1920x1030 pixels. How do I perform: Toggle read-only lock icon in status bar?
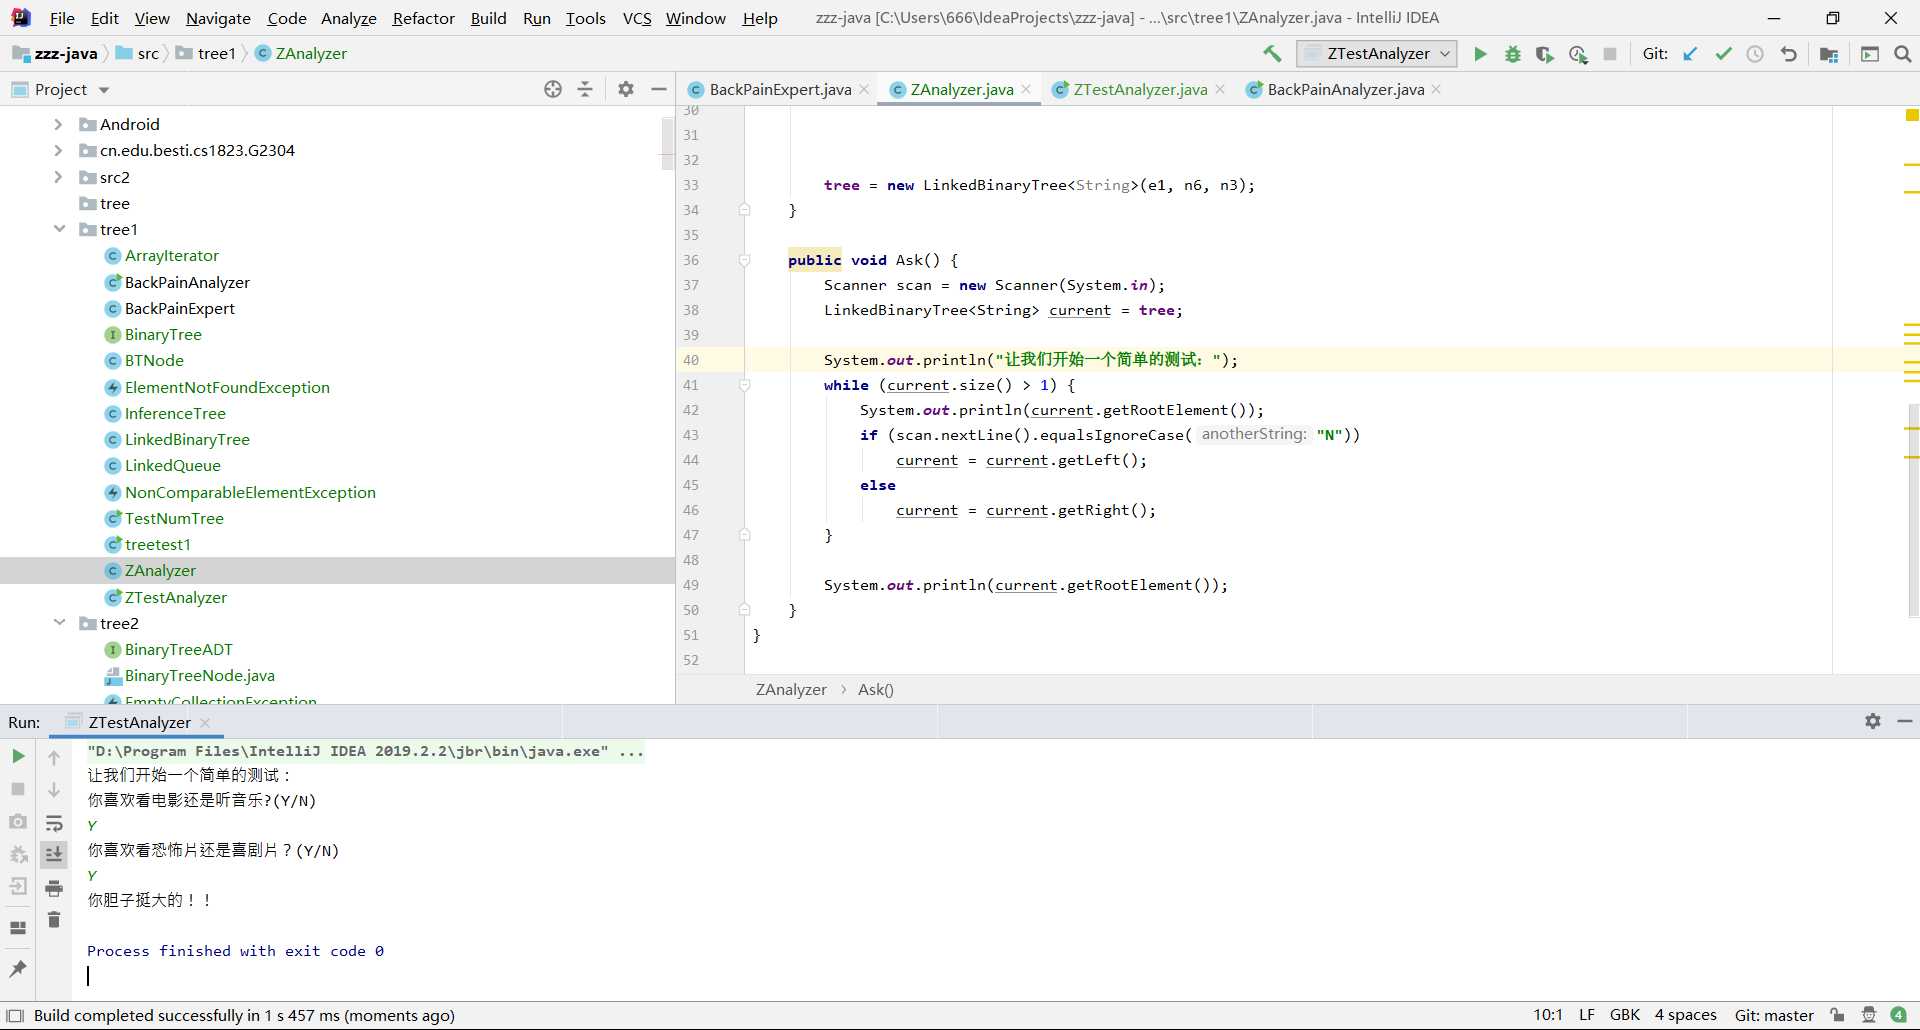coord(1838,1015)
